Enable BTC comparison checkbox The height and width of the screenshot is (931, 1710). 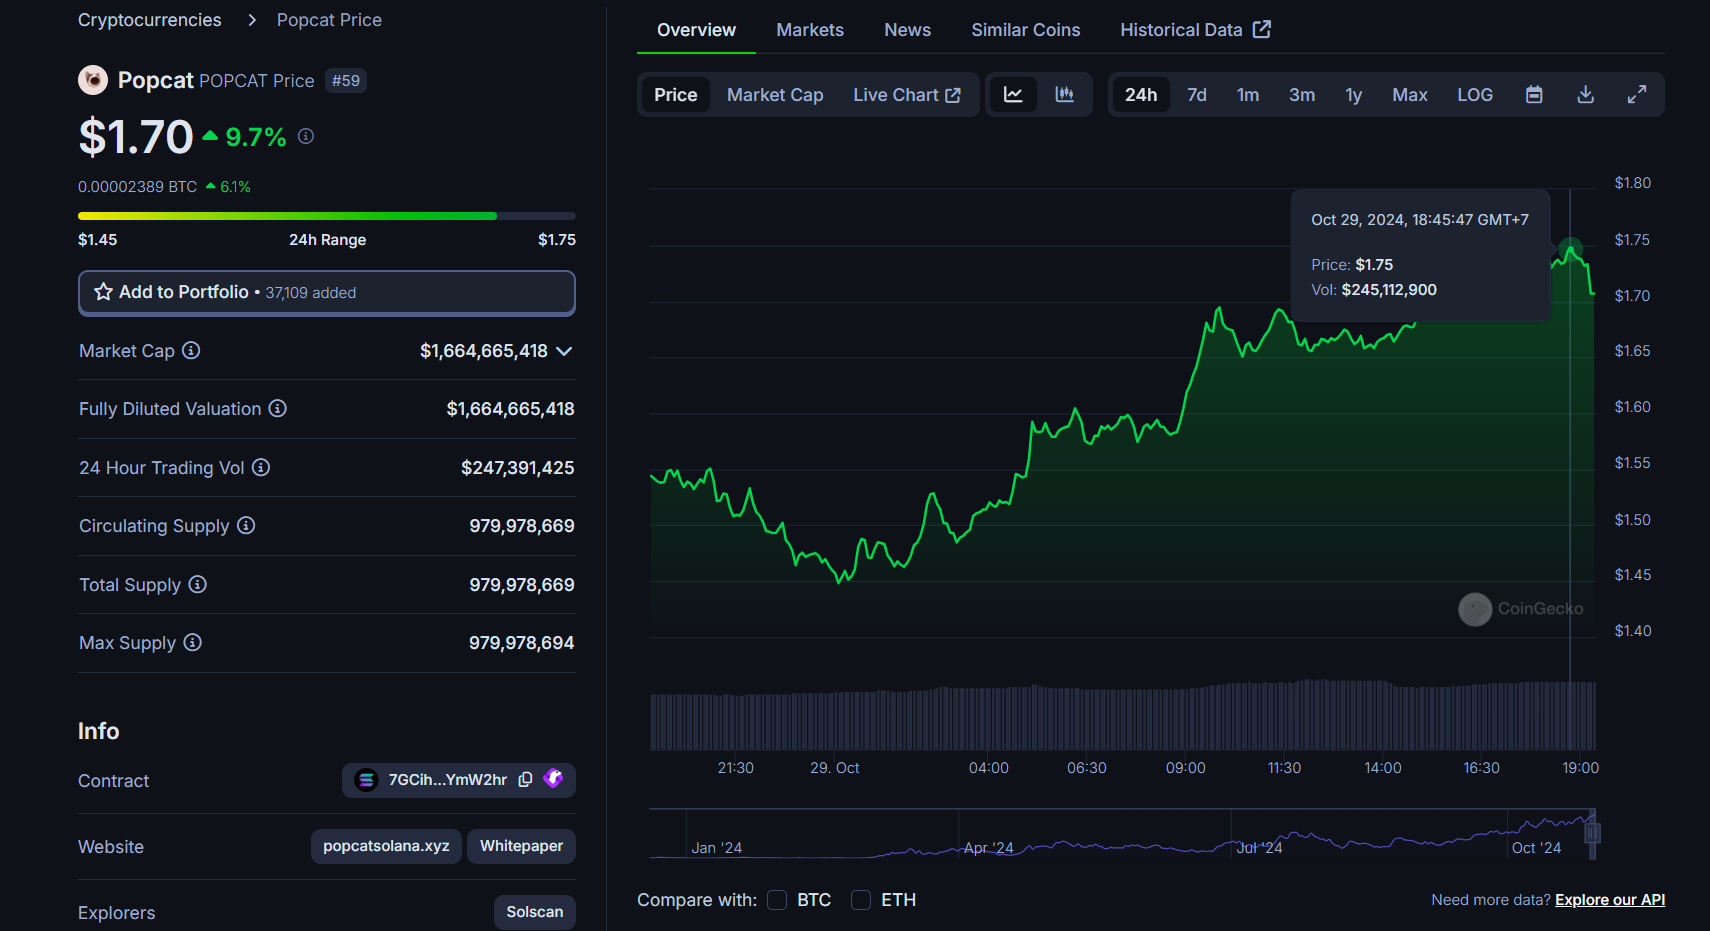(x=777, y=900)
